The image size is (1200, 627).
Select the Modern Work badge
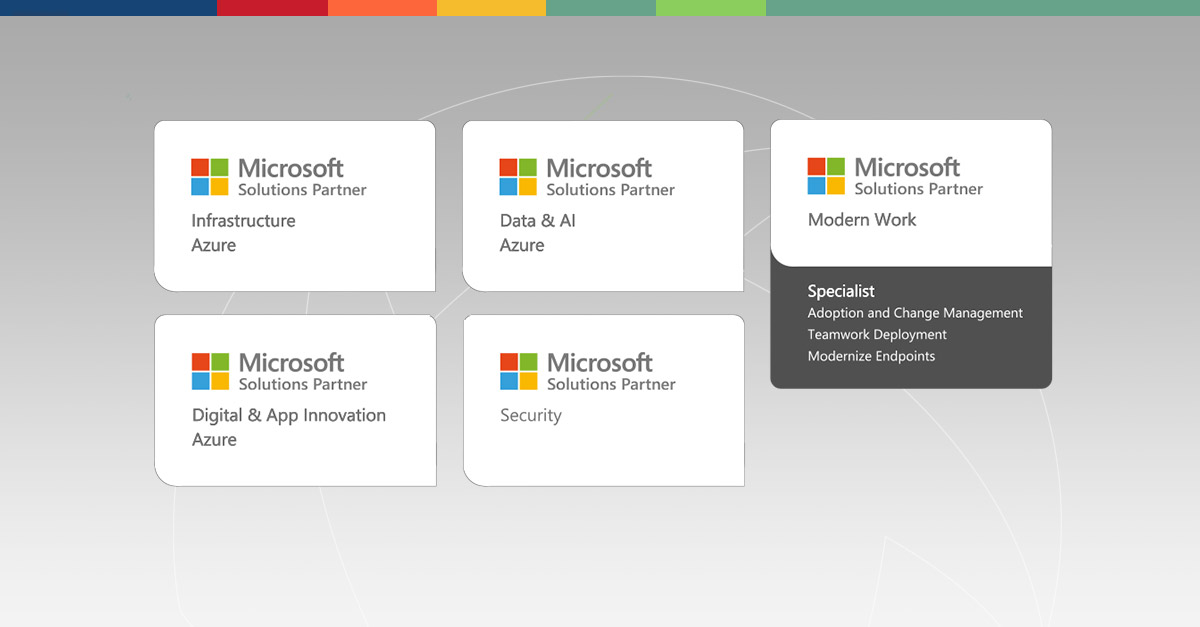coord(910,193)
